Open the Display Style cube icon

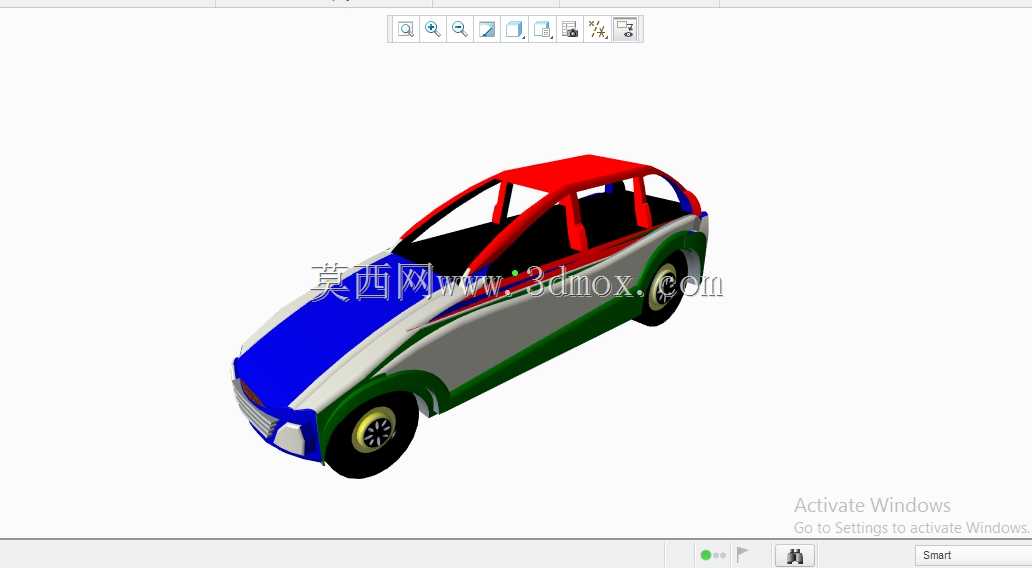pyautogui.click(x=514, y=29)
